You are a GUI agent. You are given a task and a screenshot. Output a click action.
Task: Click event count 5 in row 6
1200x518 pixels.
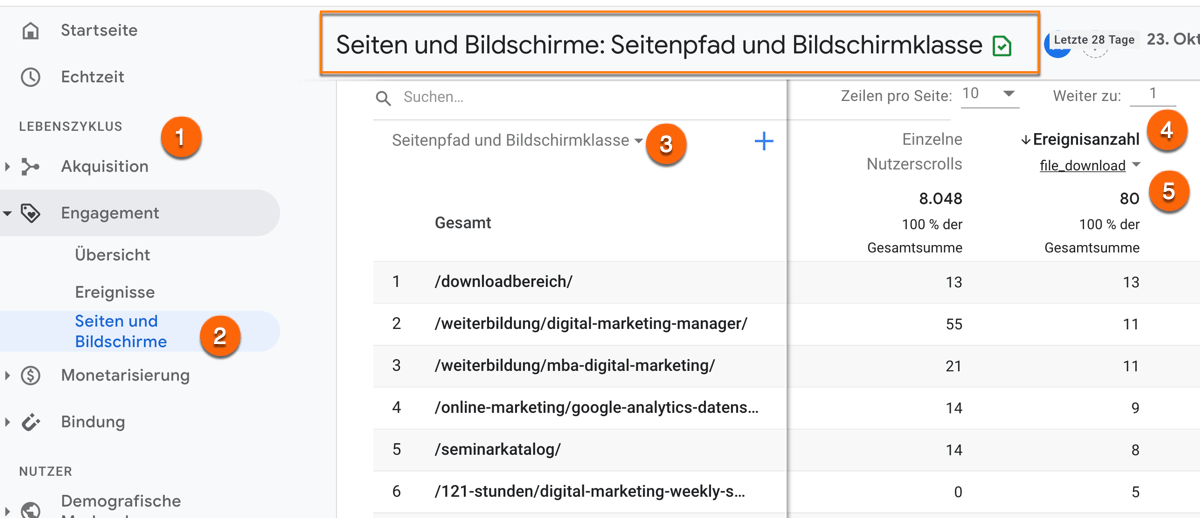(x=1135, y=492)
